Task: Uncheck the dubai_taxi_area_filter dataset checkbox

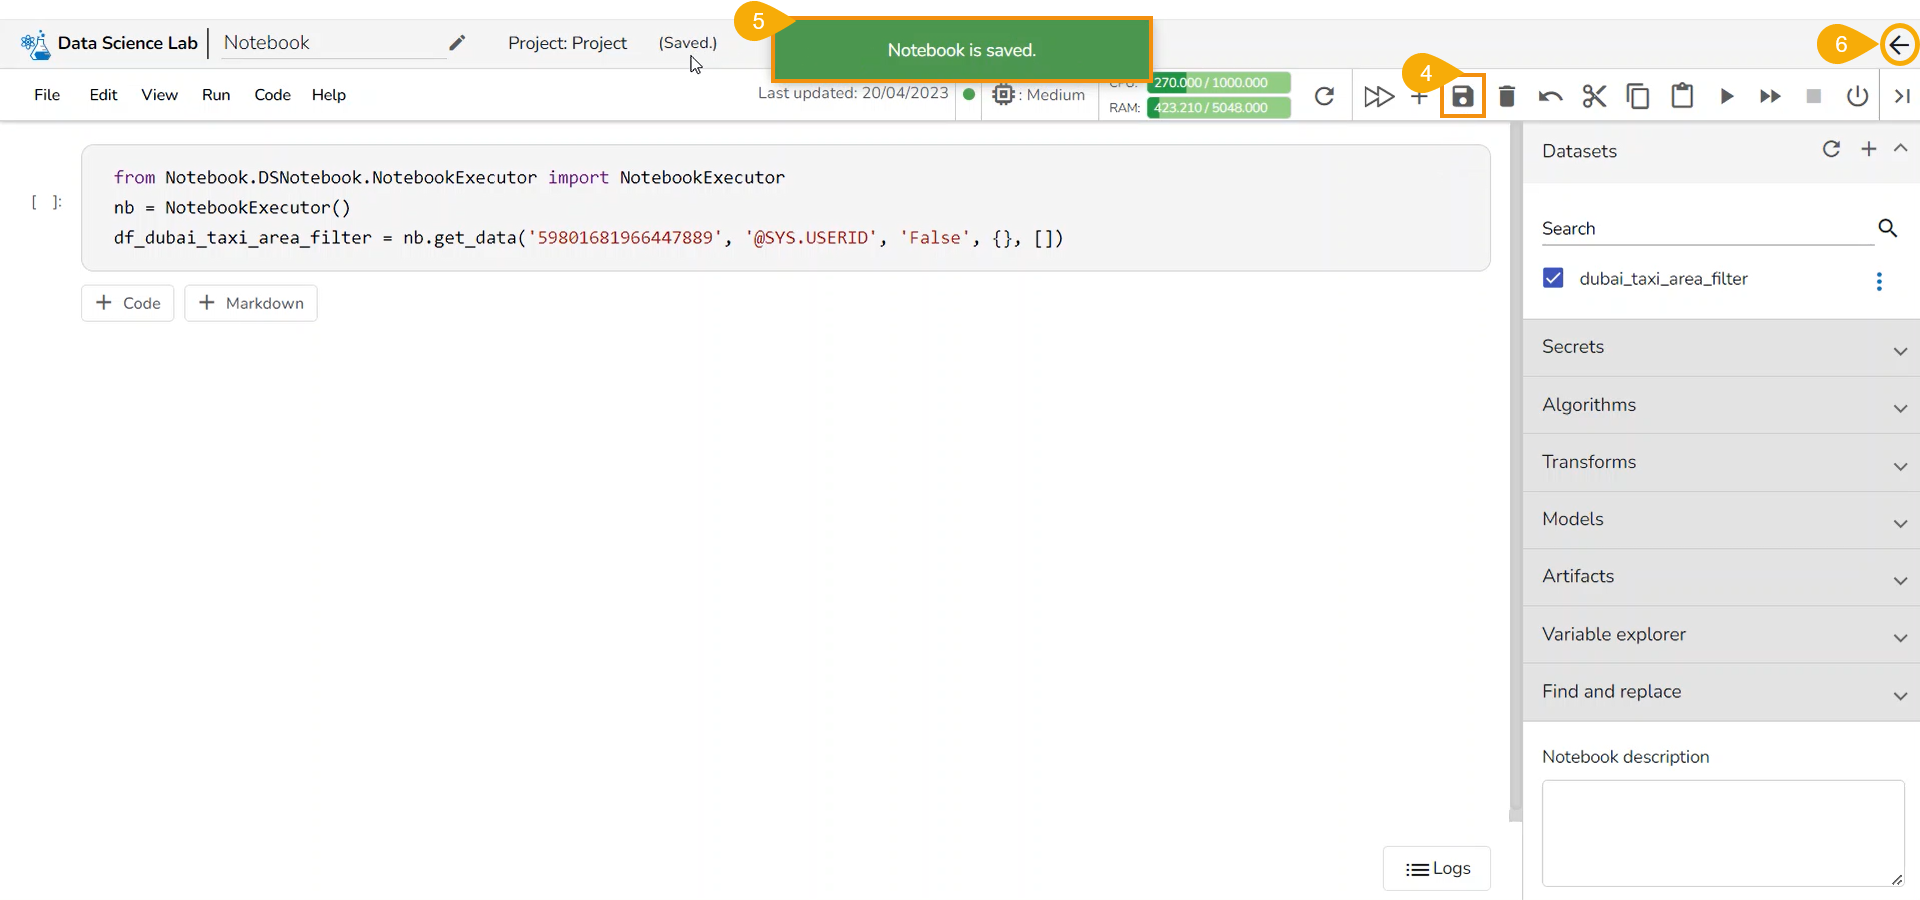Action: [1553, 278]
